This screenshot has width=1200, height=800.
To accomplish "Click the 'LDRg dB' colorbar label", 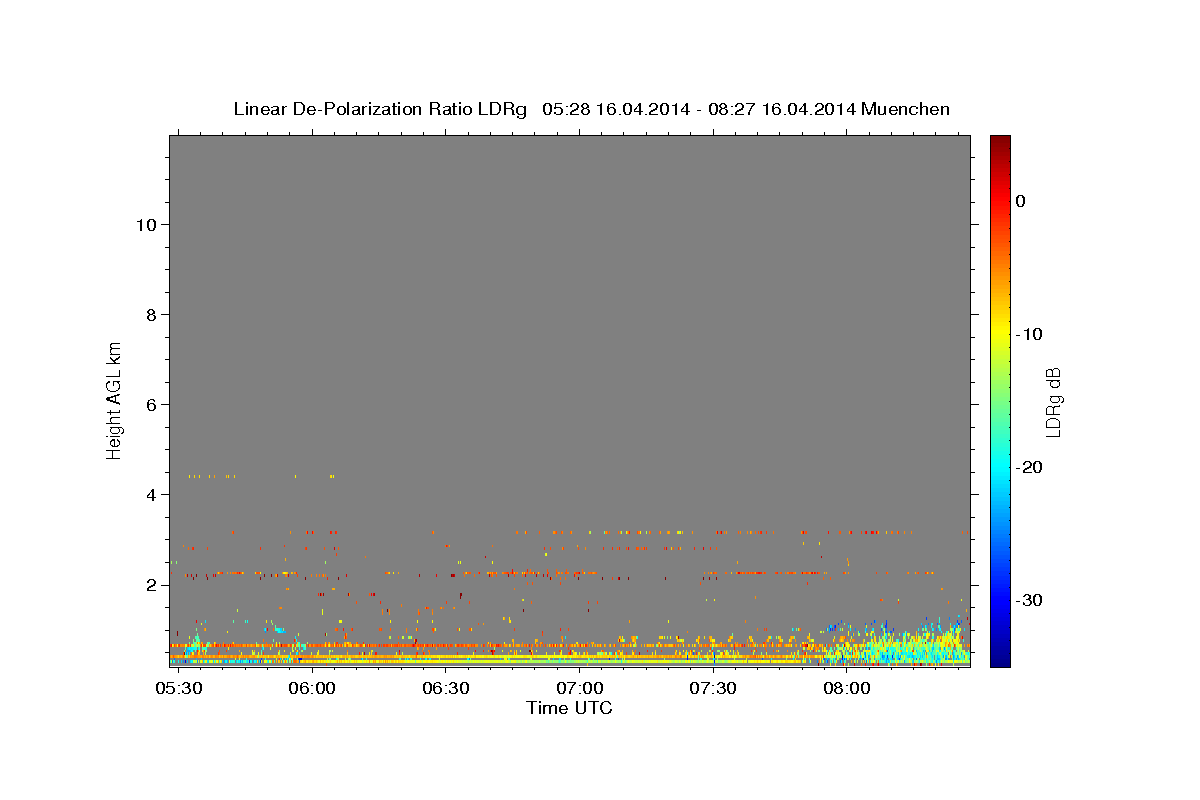I will (1052, 402).
